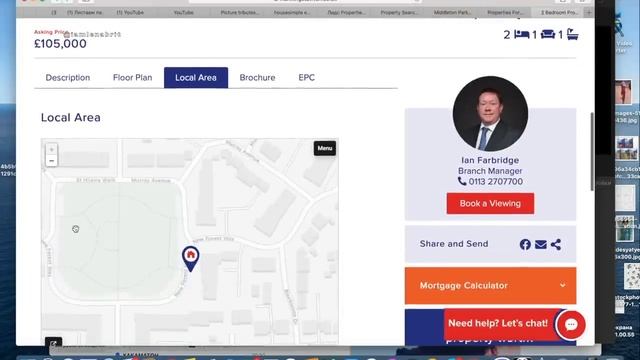Open the houses photo thumbnail on desktop
This screenshot has height=360, width=640.
pos(627,149)
